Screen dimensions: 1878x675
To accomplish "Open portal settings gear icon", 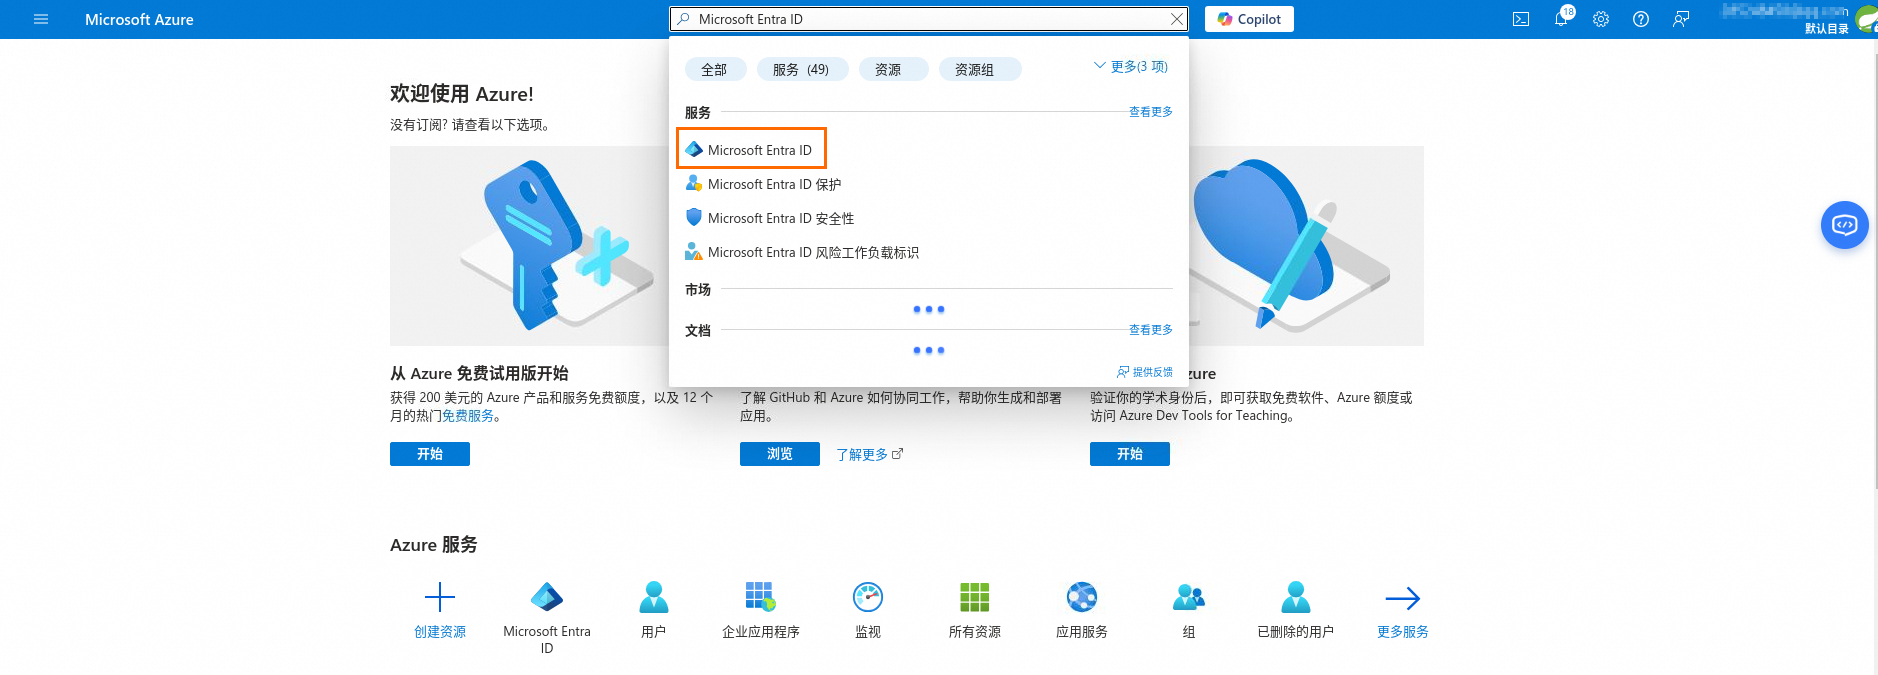I will pos(1601,19).
